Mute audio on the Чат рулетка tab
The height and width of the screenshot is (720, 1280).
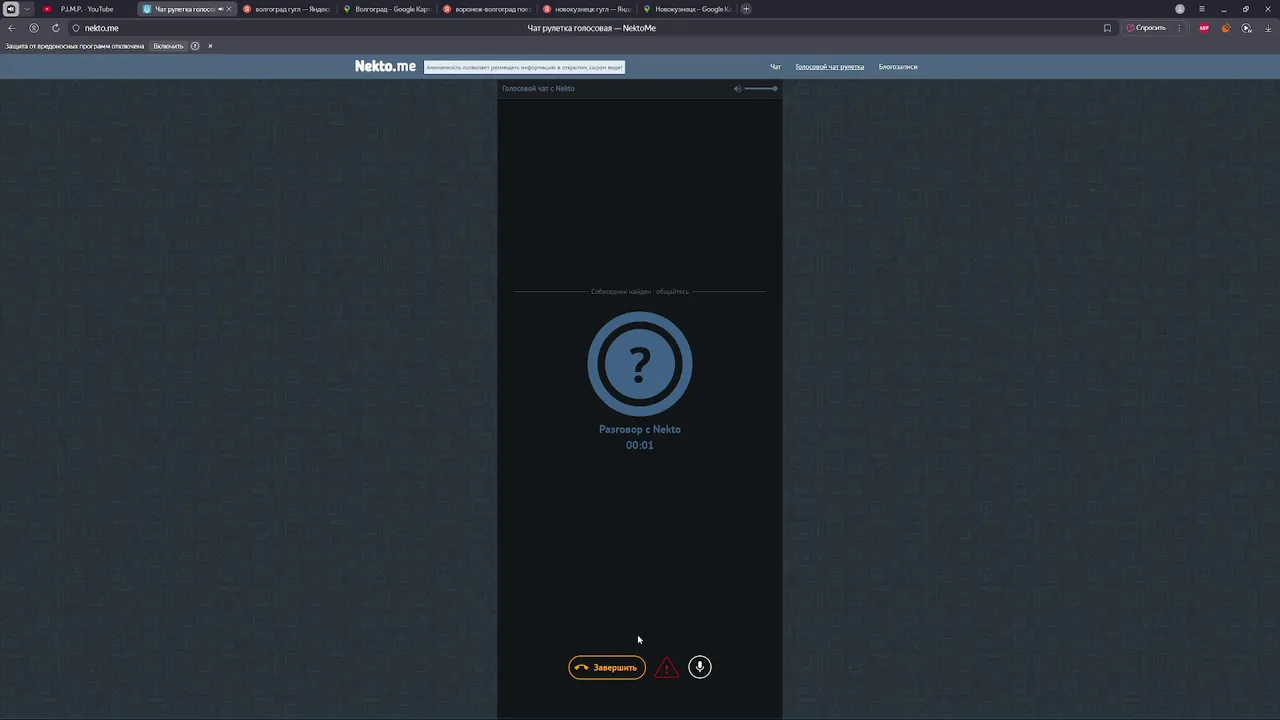pos(220,9)
